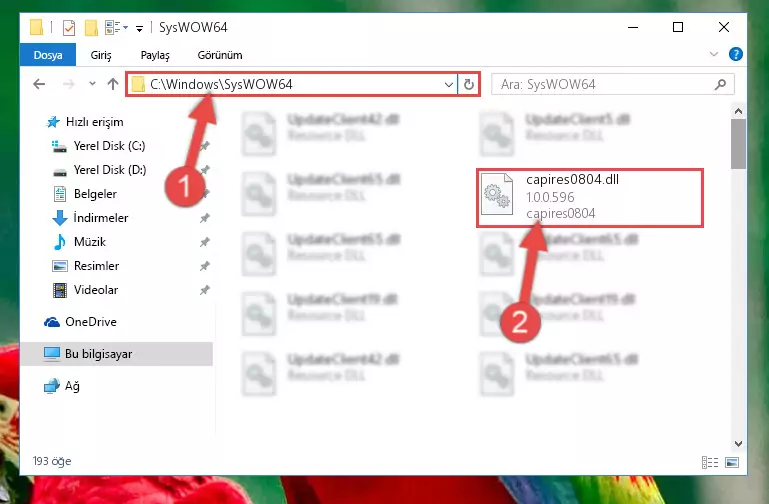Screen dimensions: 769x504
Task: Switch to the Giriş tab
Action: point(101,55)
